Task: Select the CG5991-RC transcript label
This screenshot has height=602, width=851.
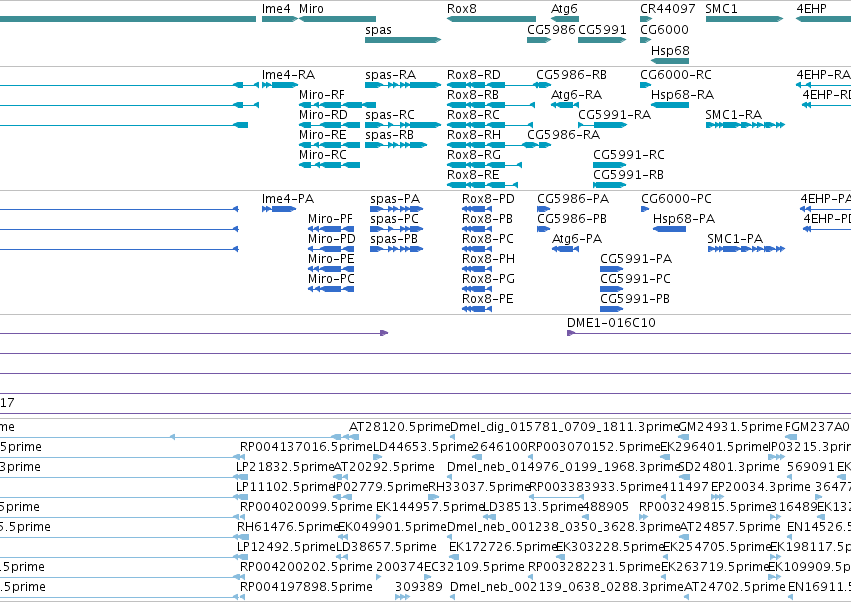Action: coord(628,155)
